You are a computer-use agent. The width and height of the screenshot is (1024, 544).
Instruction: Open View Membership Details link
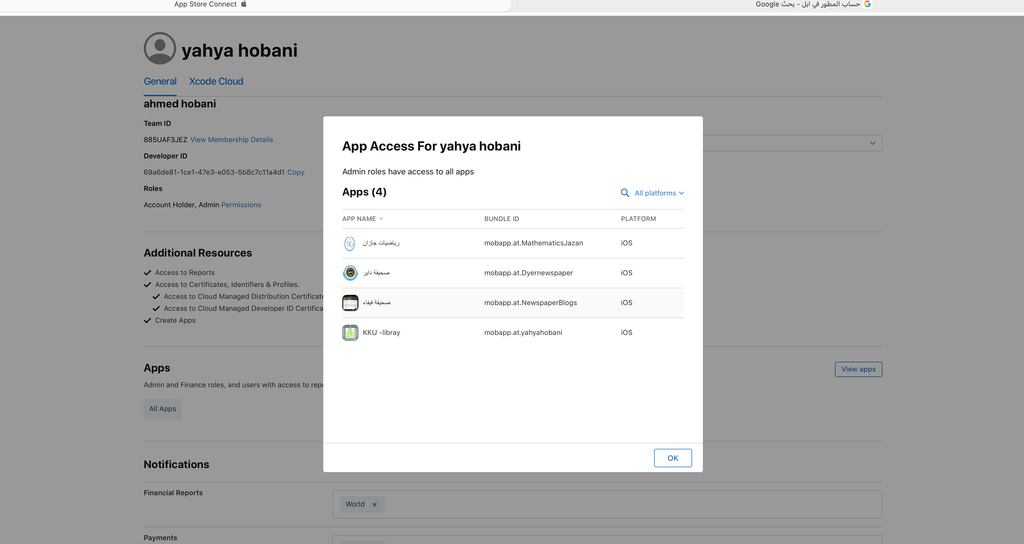(x=232, y=140)
